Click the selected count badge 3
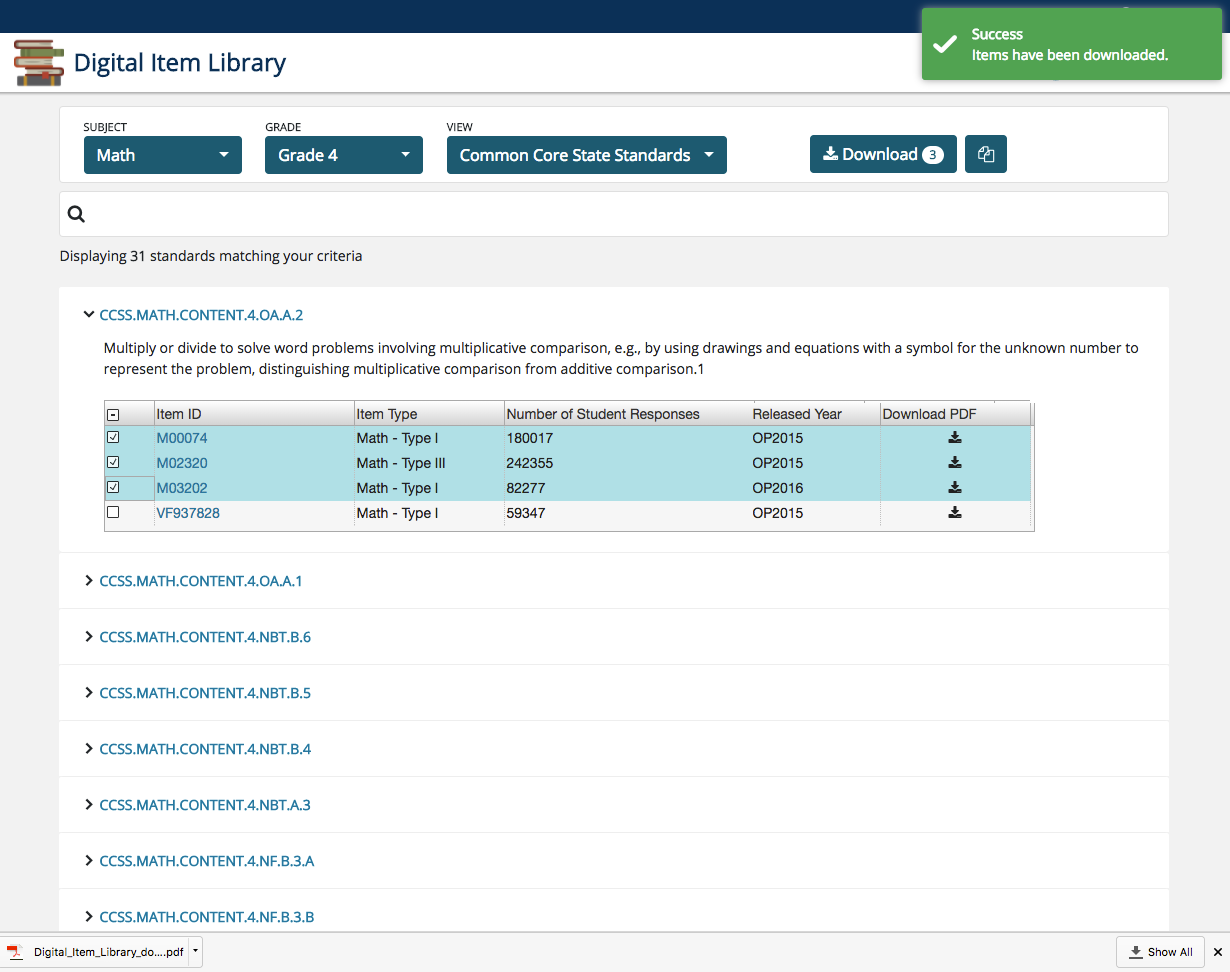 932,155
